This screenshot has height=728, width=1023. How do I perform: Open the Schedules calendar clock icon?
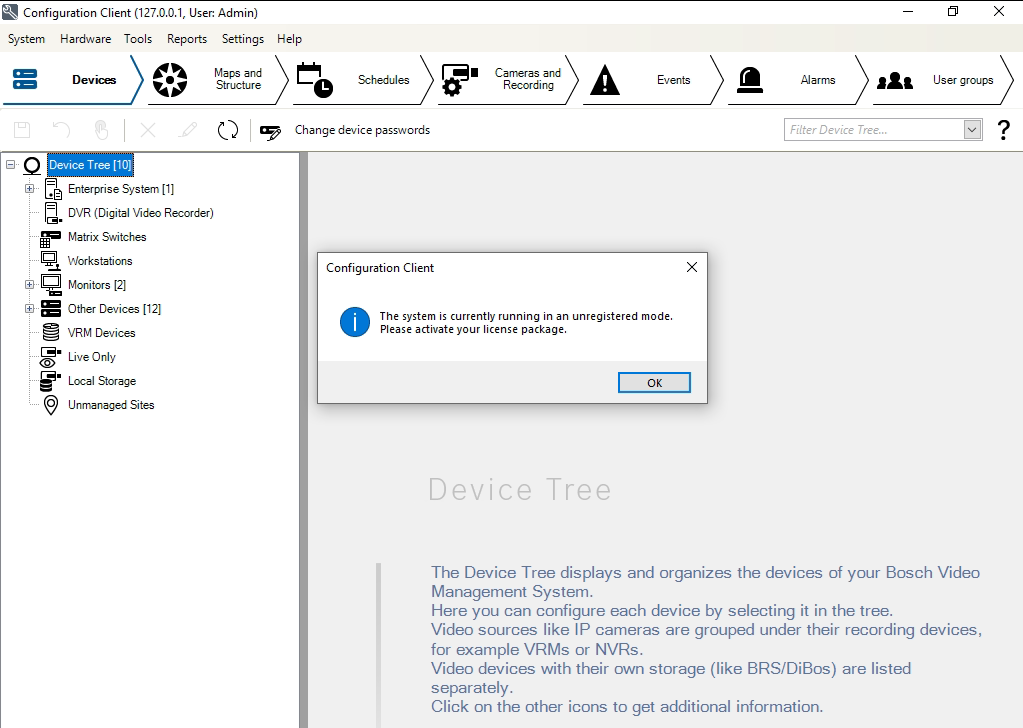click(x=314, y=80)
